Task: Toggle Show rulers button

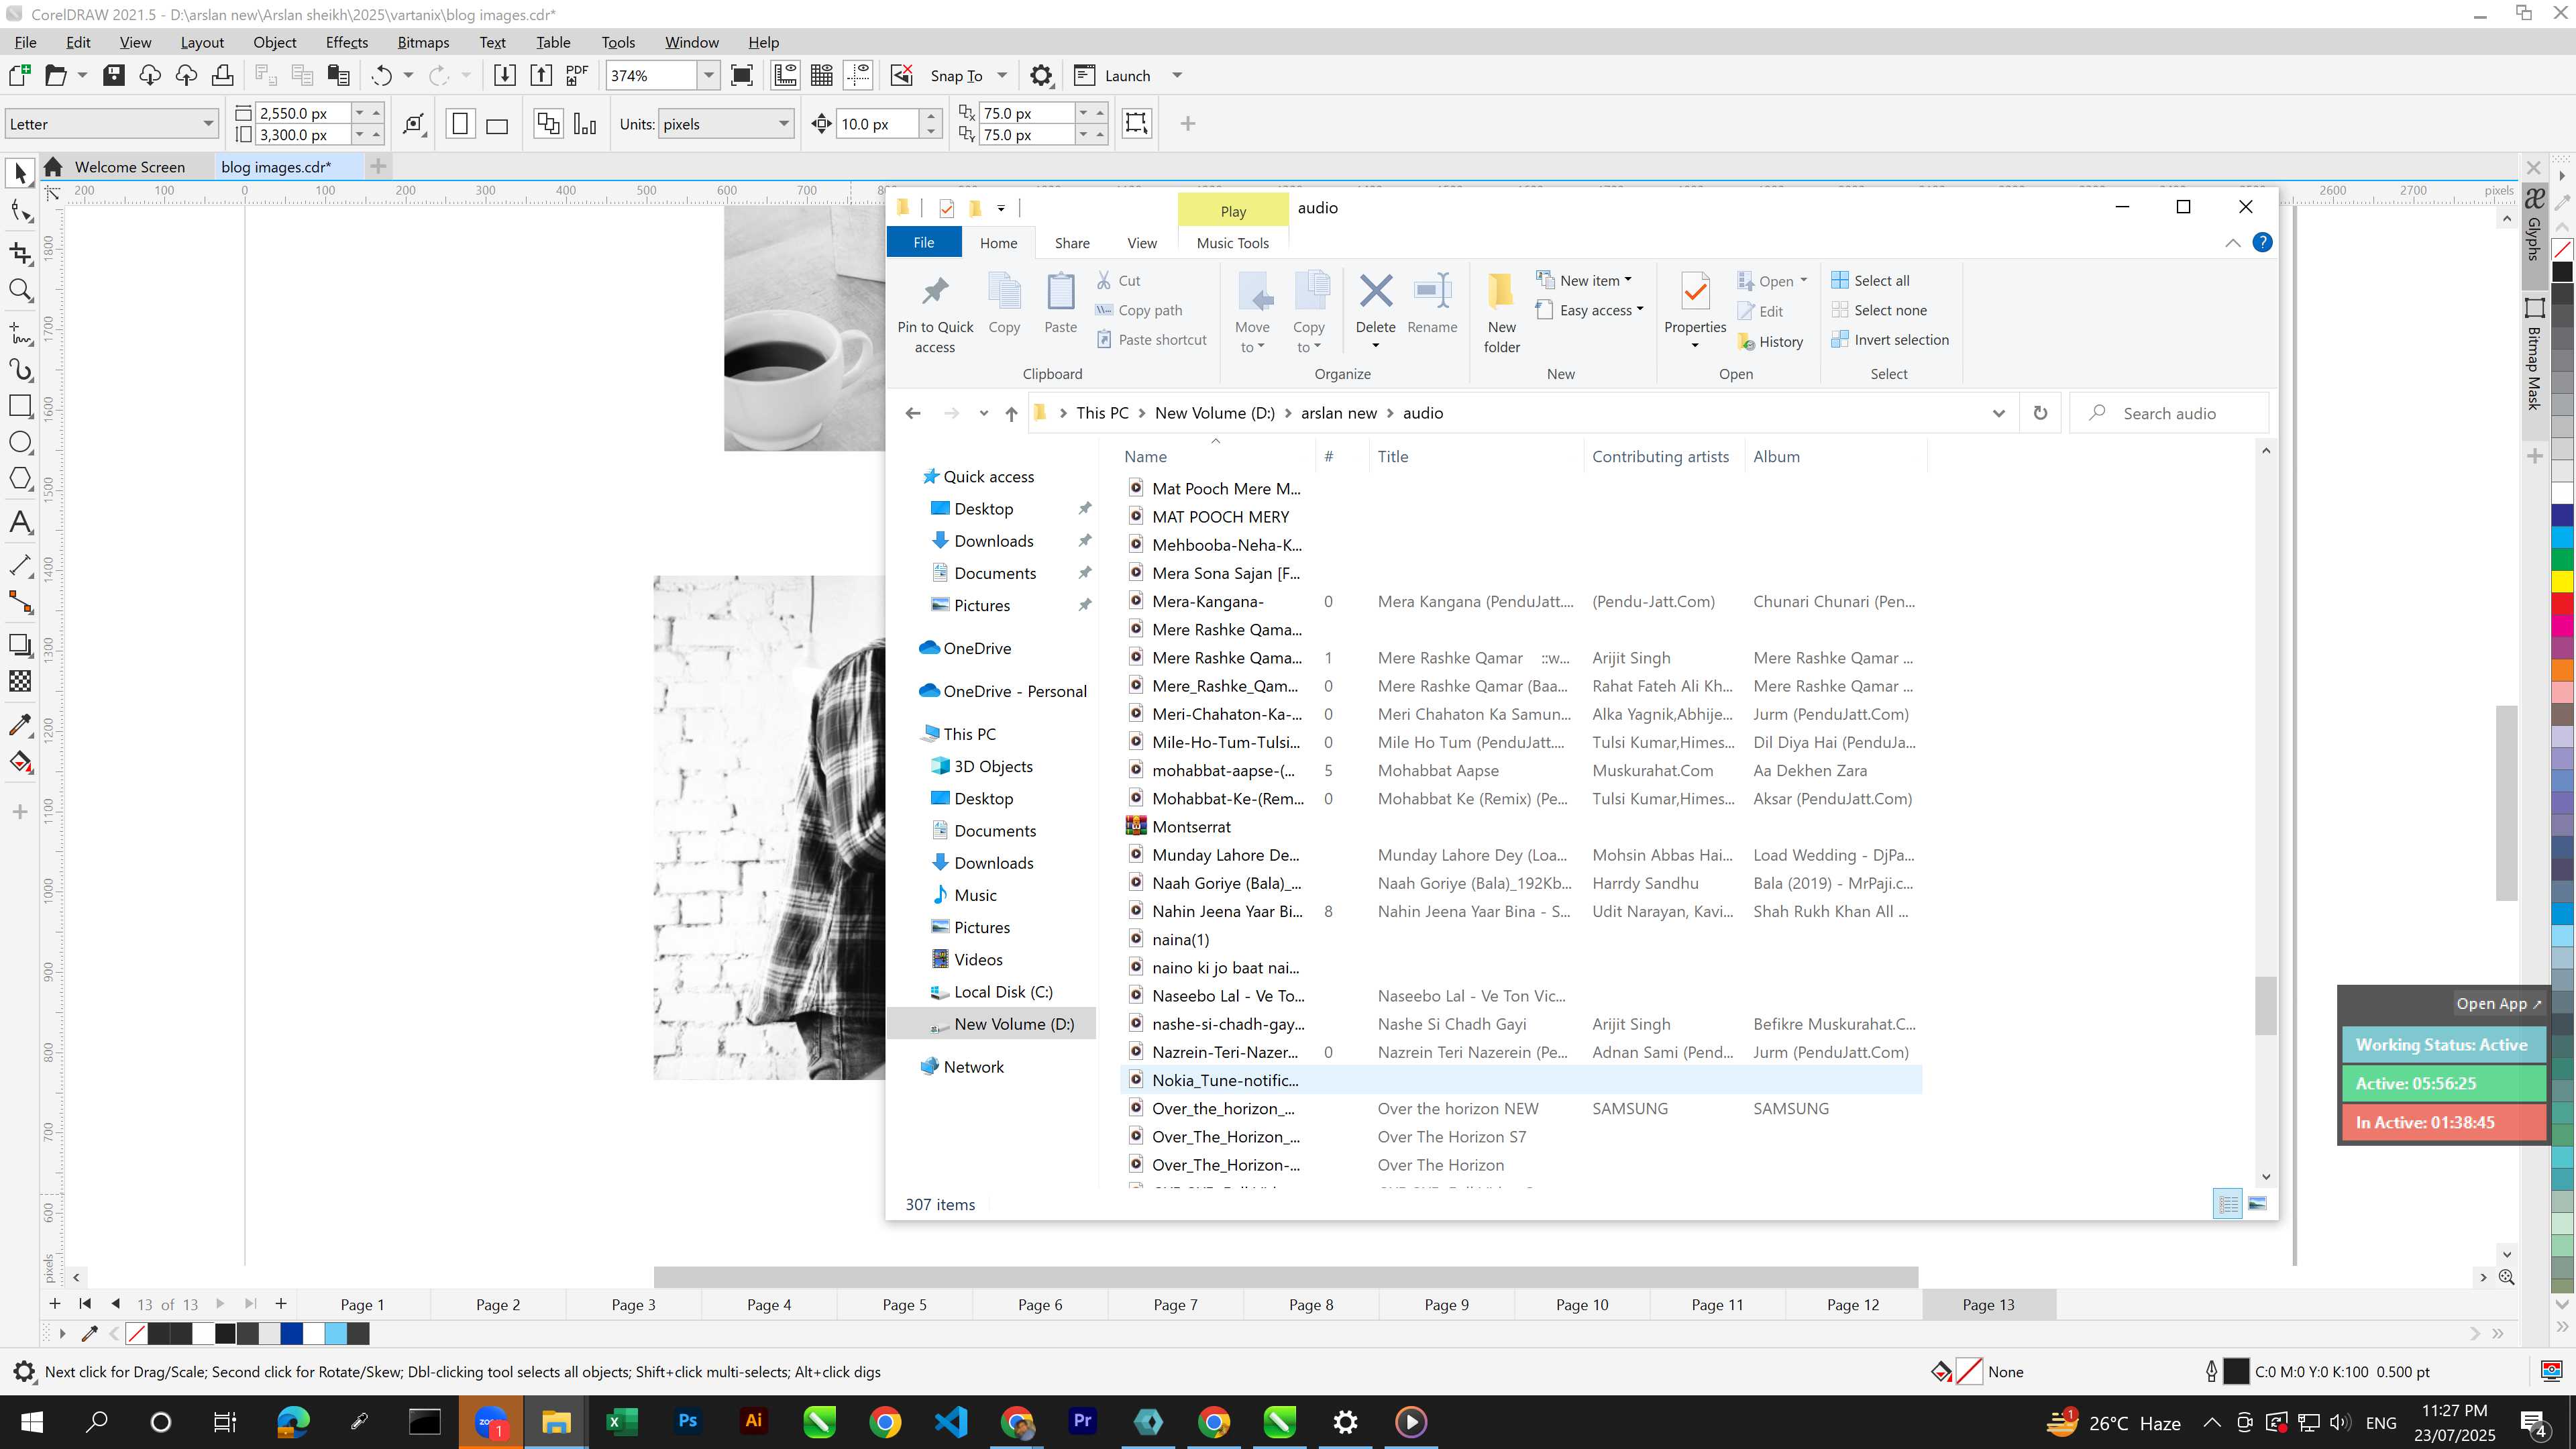Action: [786, 75]
